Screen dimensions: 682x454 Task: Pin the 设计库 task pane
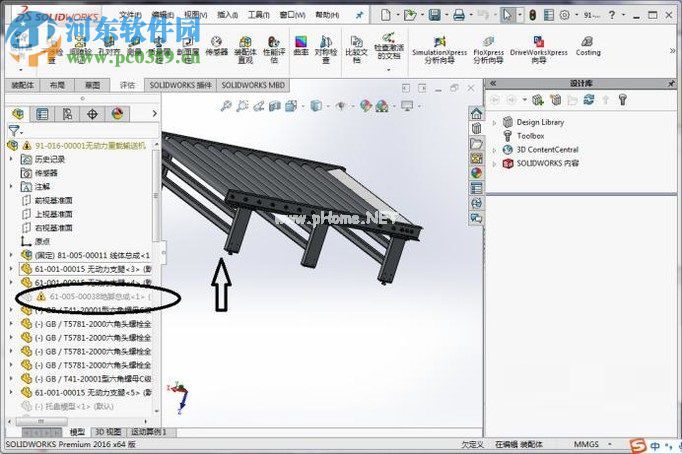tap(672, 83)
